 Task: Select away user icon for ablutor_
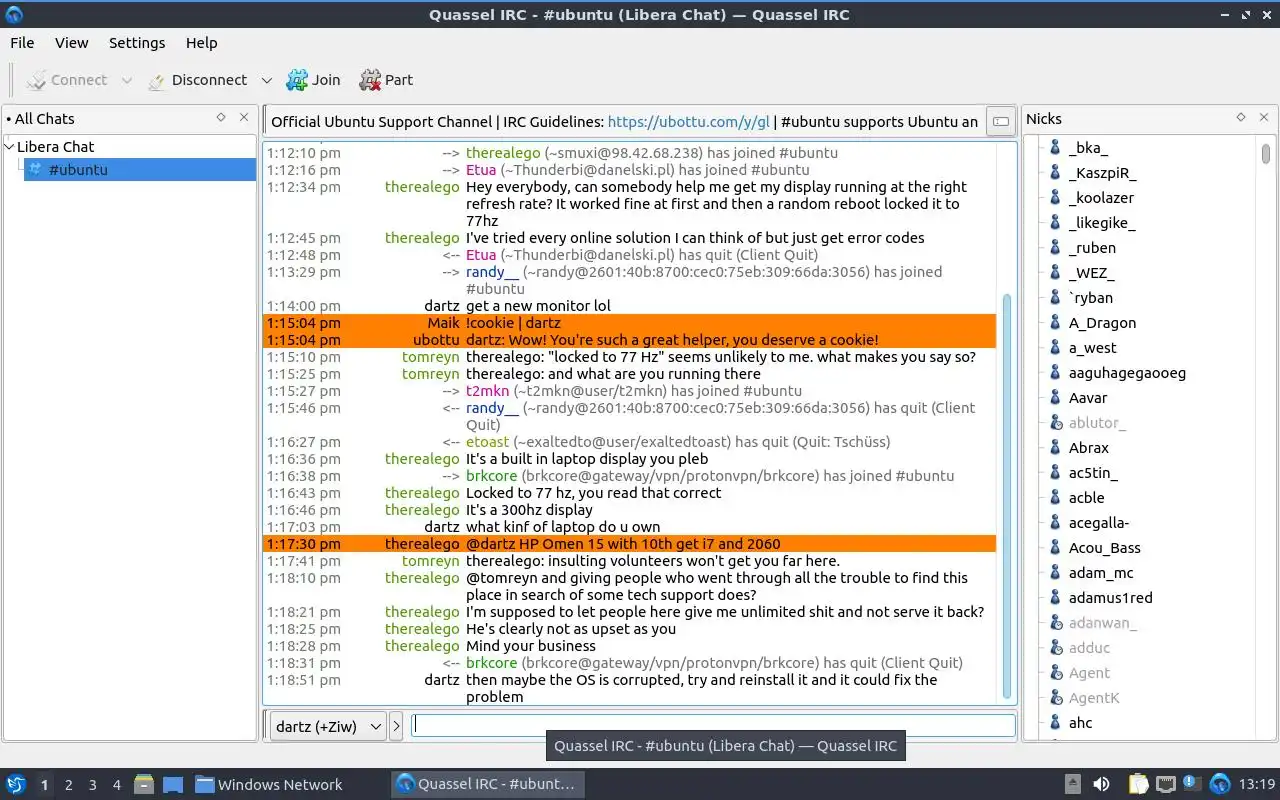click(x=1054, y=423)
